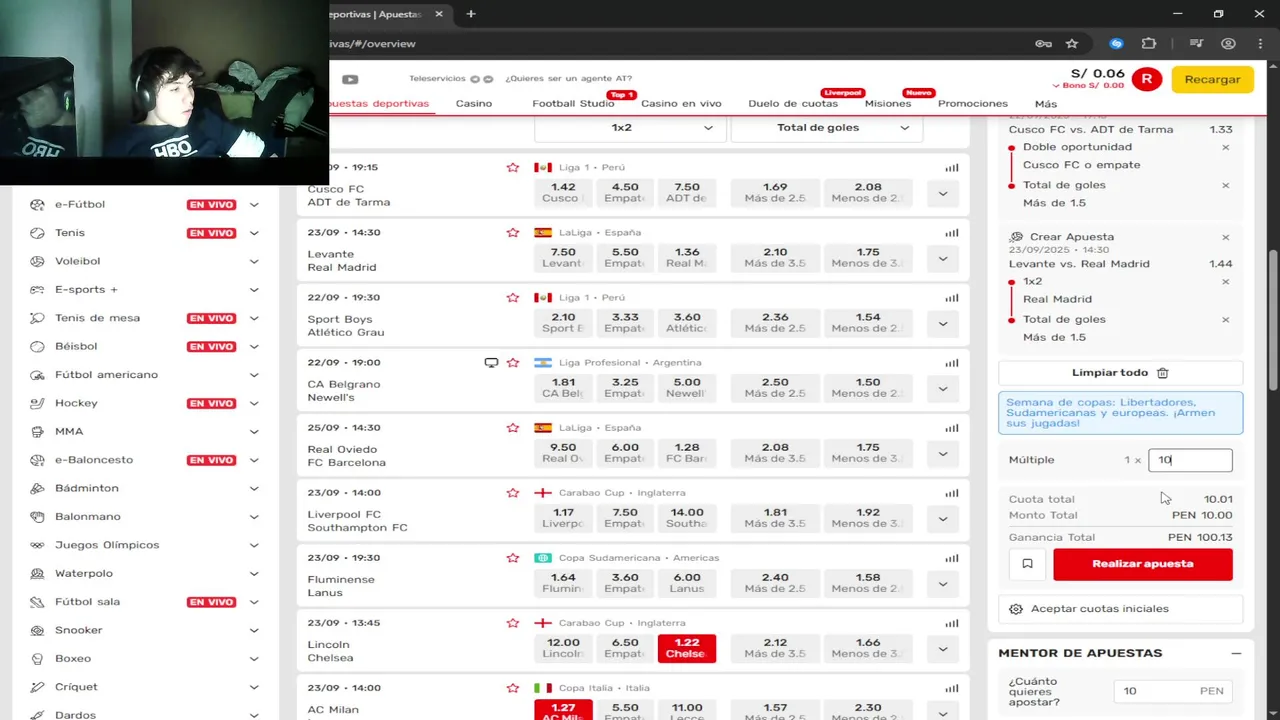Screen dimensions: 1280x720
Task: Favorite the Cusco FC vs ADT de Tarma match star
Action: 513,167
